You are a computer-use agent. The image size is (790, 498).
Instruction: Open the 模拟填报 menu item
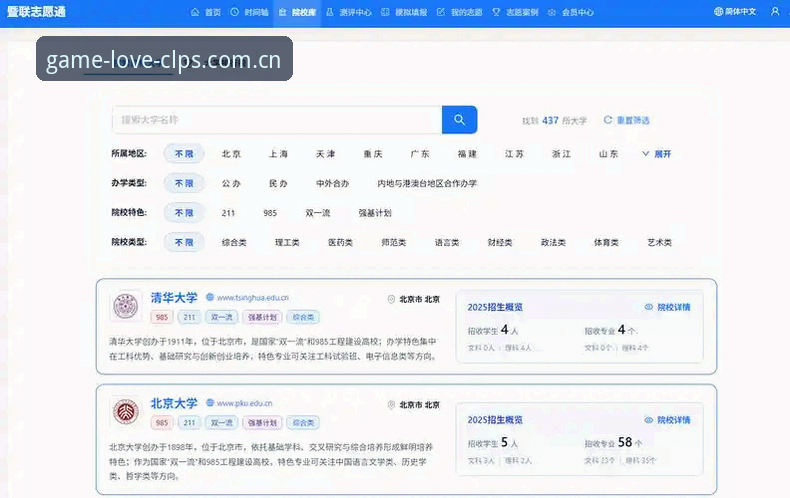point(404,12)
